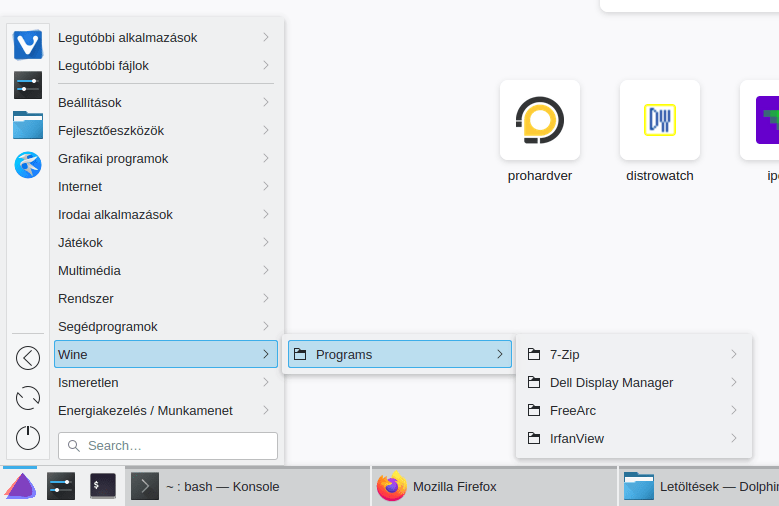Screen dimensions: 779x506
Task: Open Multimédia category
Action: click(x=165, y=270)
